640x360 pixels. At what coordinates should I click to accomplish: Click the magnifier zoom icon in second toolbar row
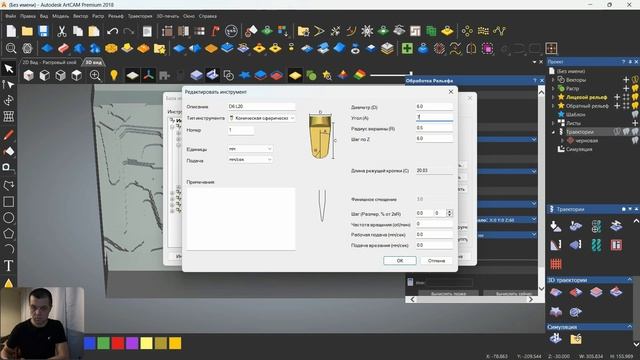11,49
